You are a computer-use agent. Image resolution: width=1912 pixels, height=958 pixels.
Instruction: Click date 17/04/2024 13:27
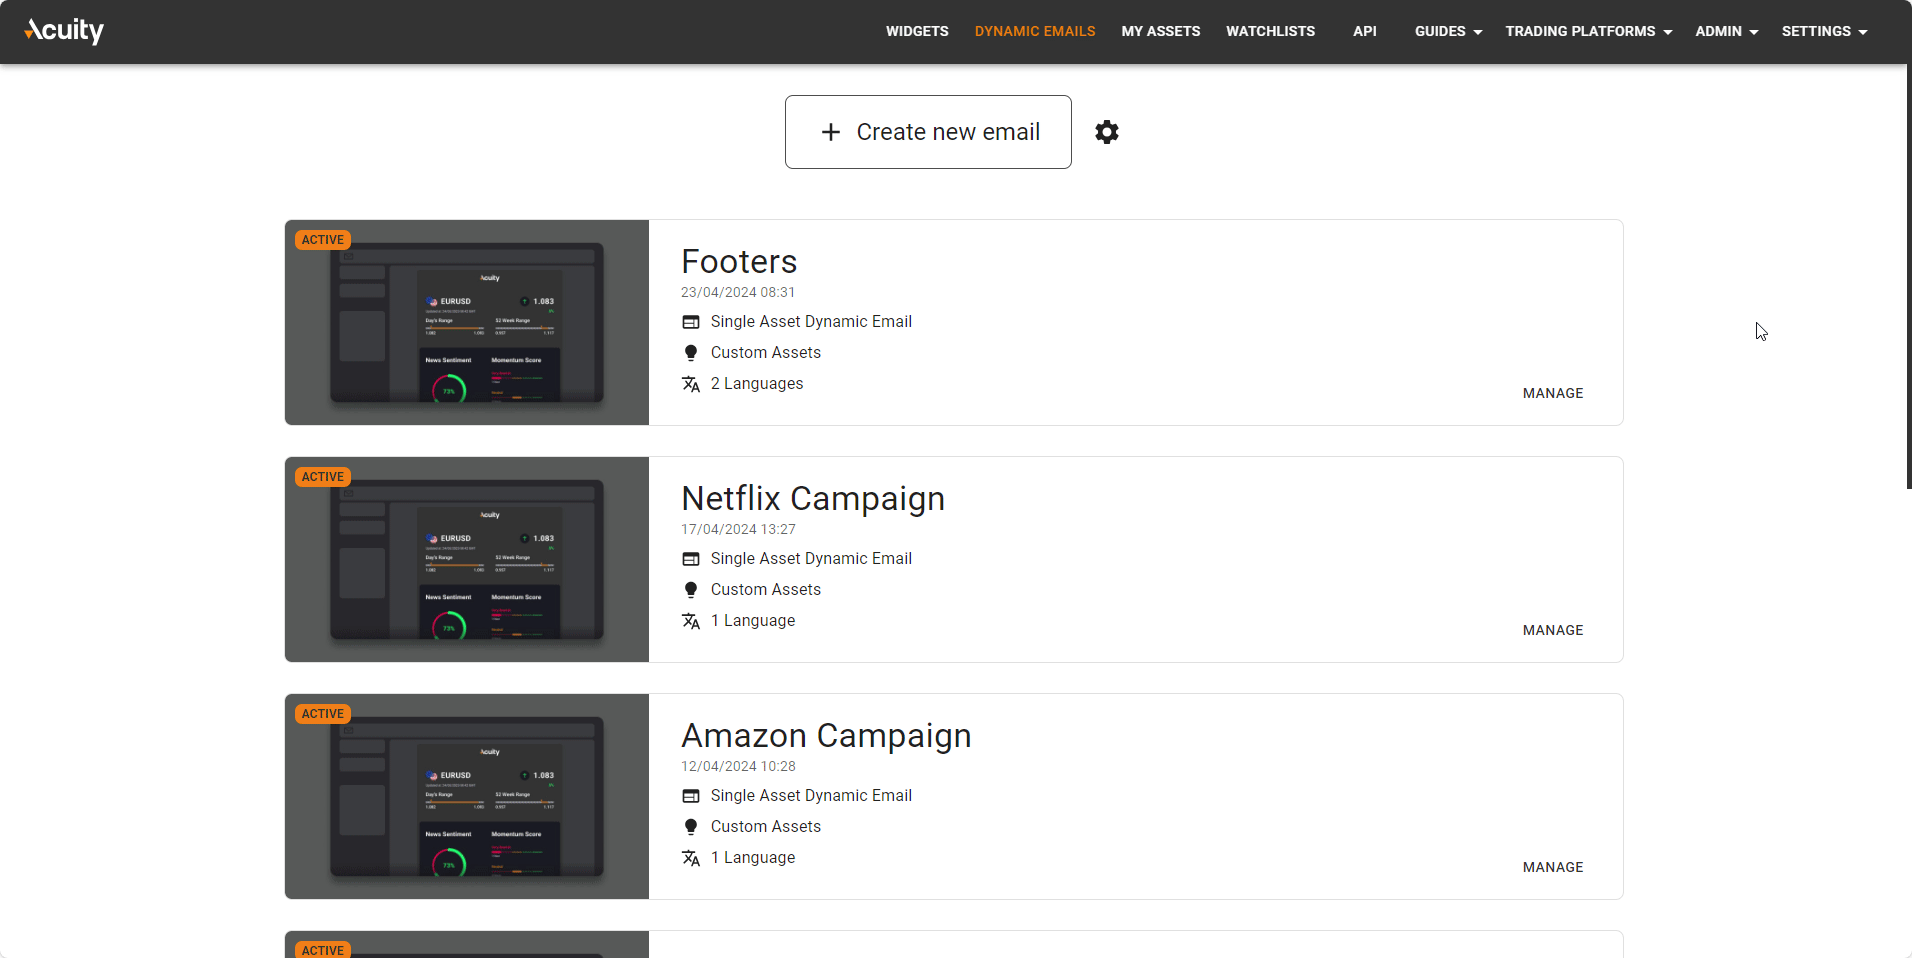coord(738,529)
